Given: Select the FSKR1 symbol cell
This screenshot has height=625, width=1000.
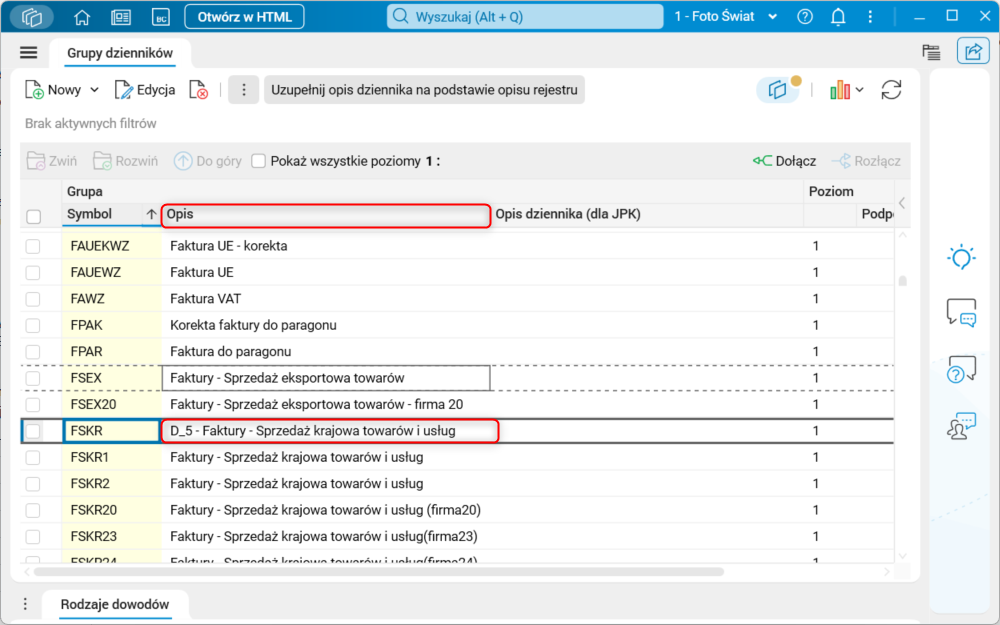Looking at the screenshot, I should [111, 457].
